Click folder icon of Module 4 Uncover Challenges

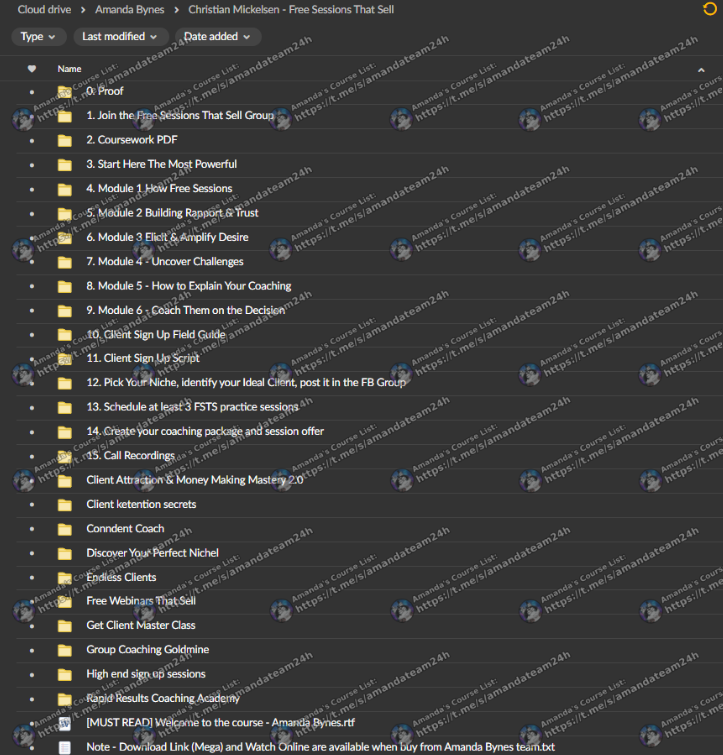(65, 262)
